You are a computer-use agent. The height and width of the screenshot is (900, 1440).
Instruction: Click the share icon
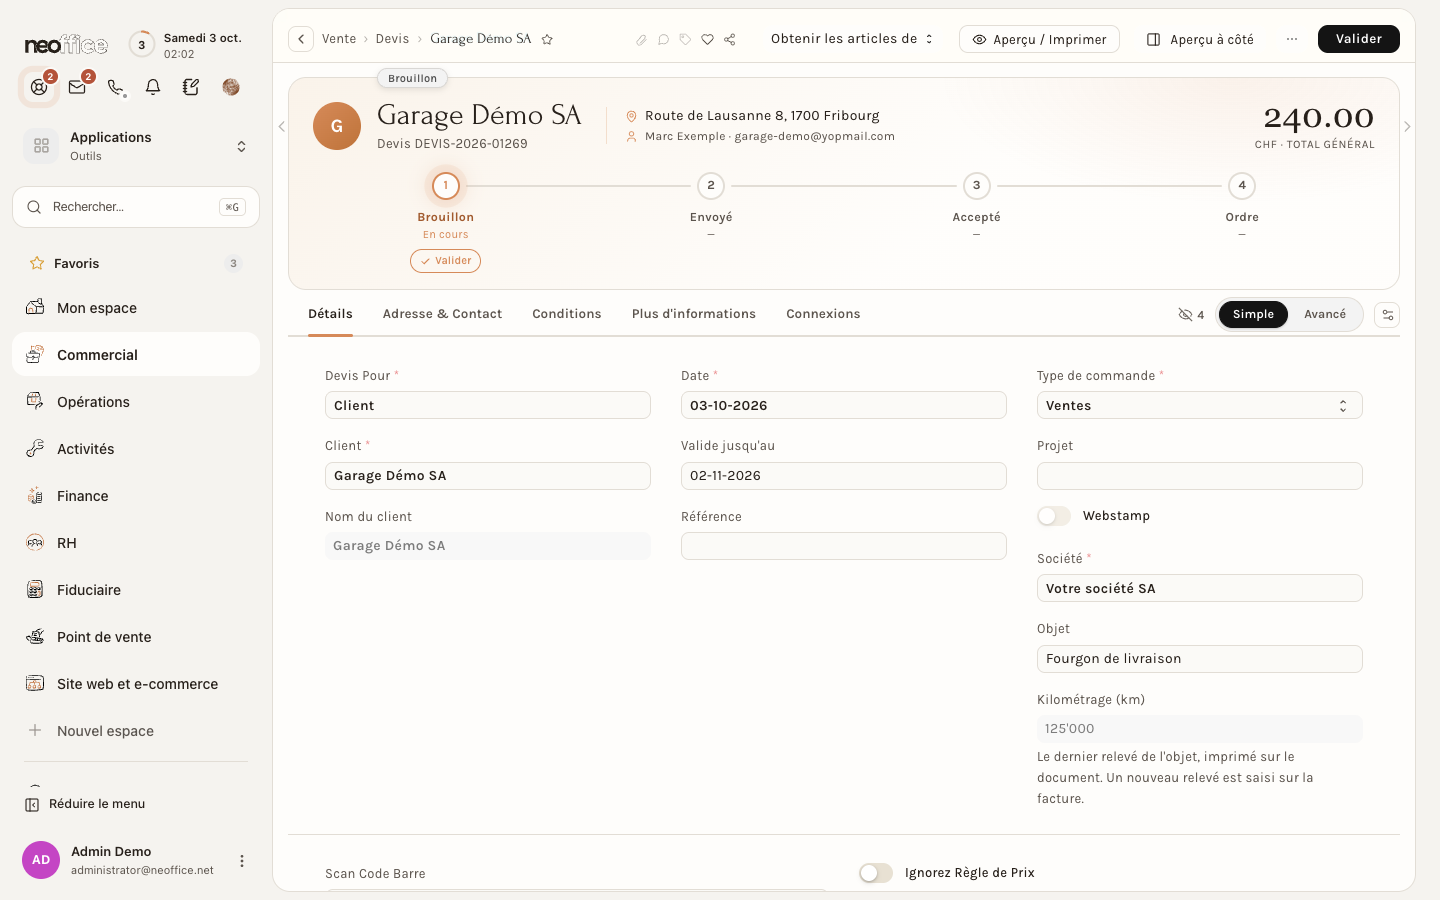click(730, 40)
